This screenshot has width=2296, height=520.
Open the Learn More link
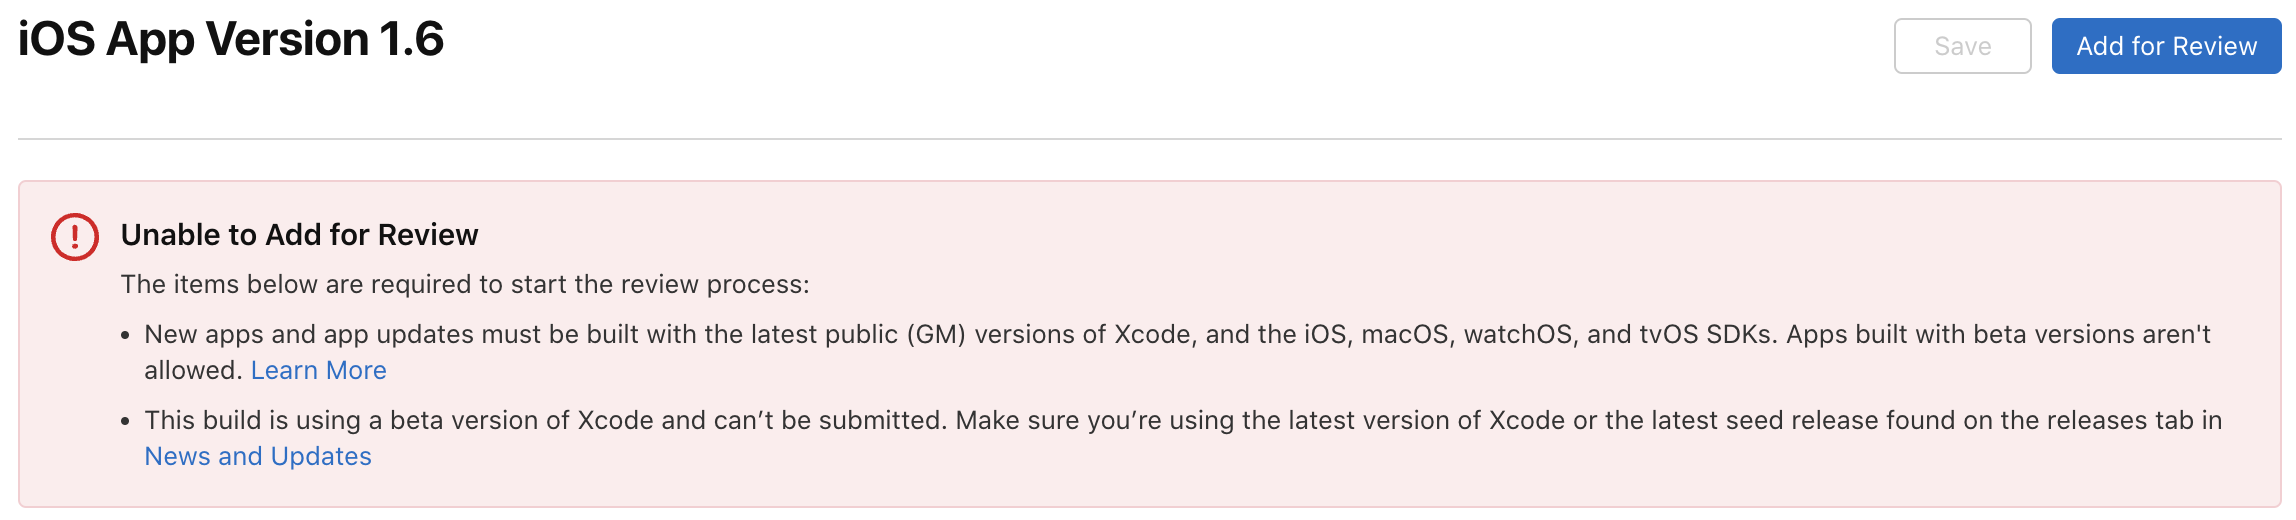(x=318, y=370)
